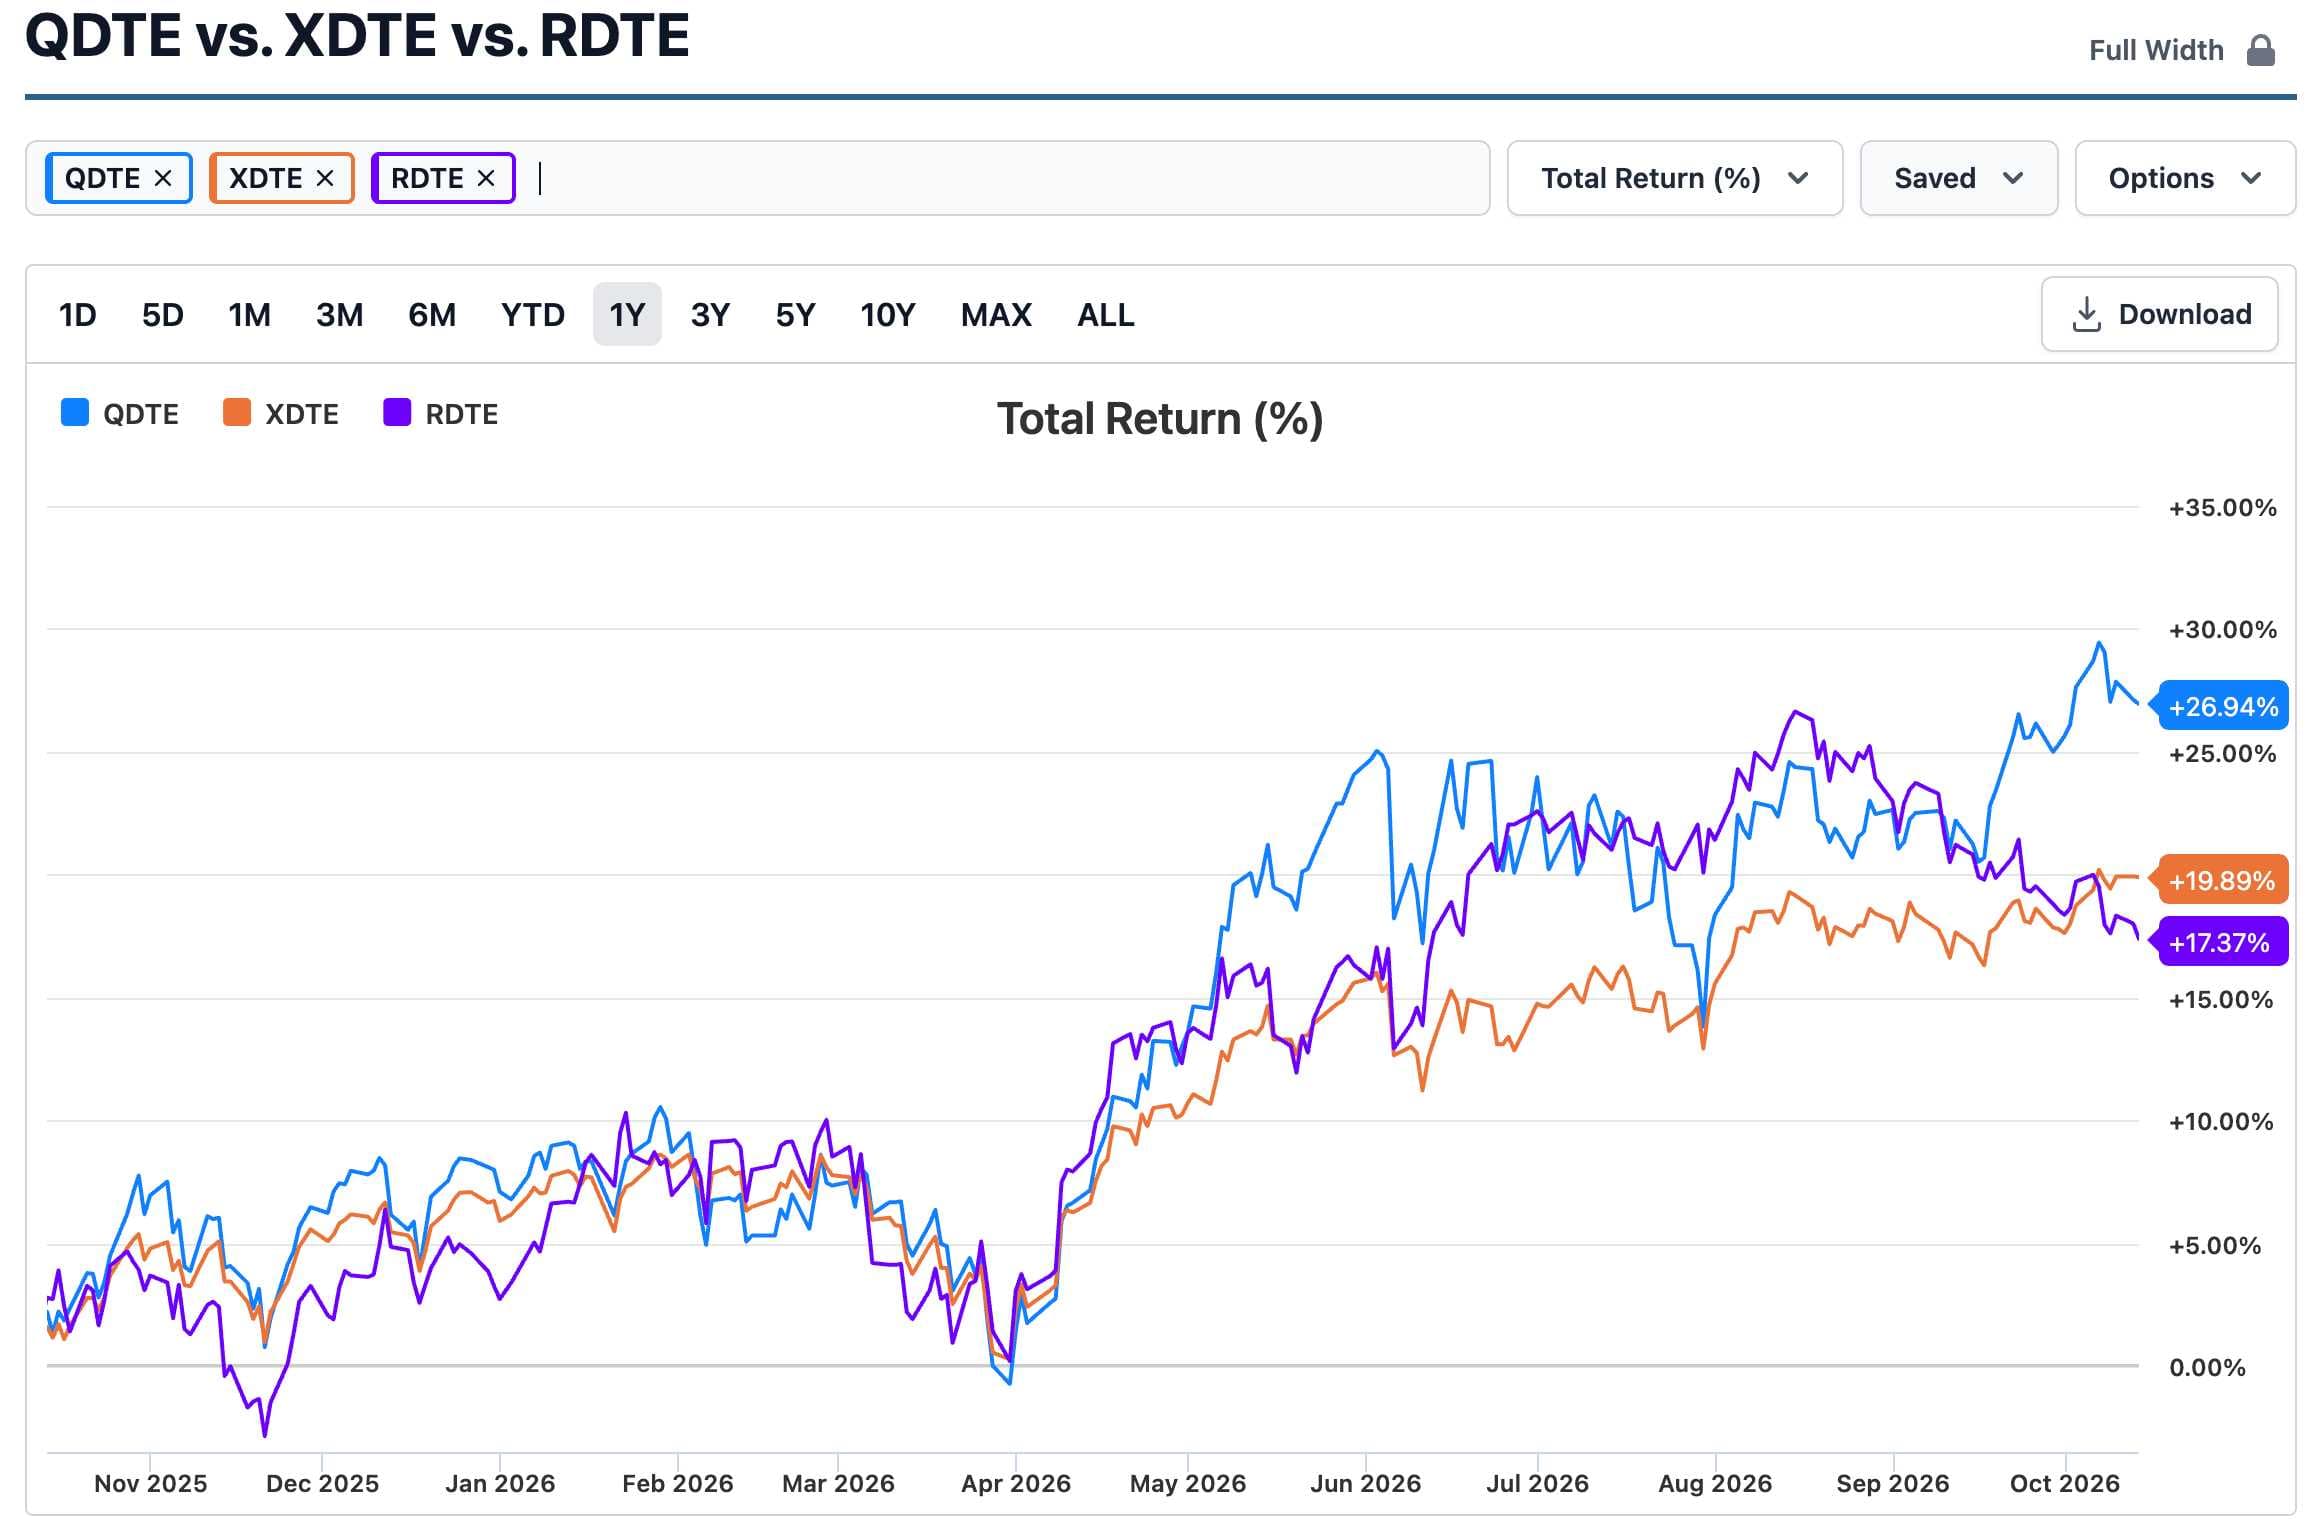
Task: Select the 1D time range
Action: 78,315
